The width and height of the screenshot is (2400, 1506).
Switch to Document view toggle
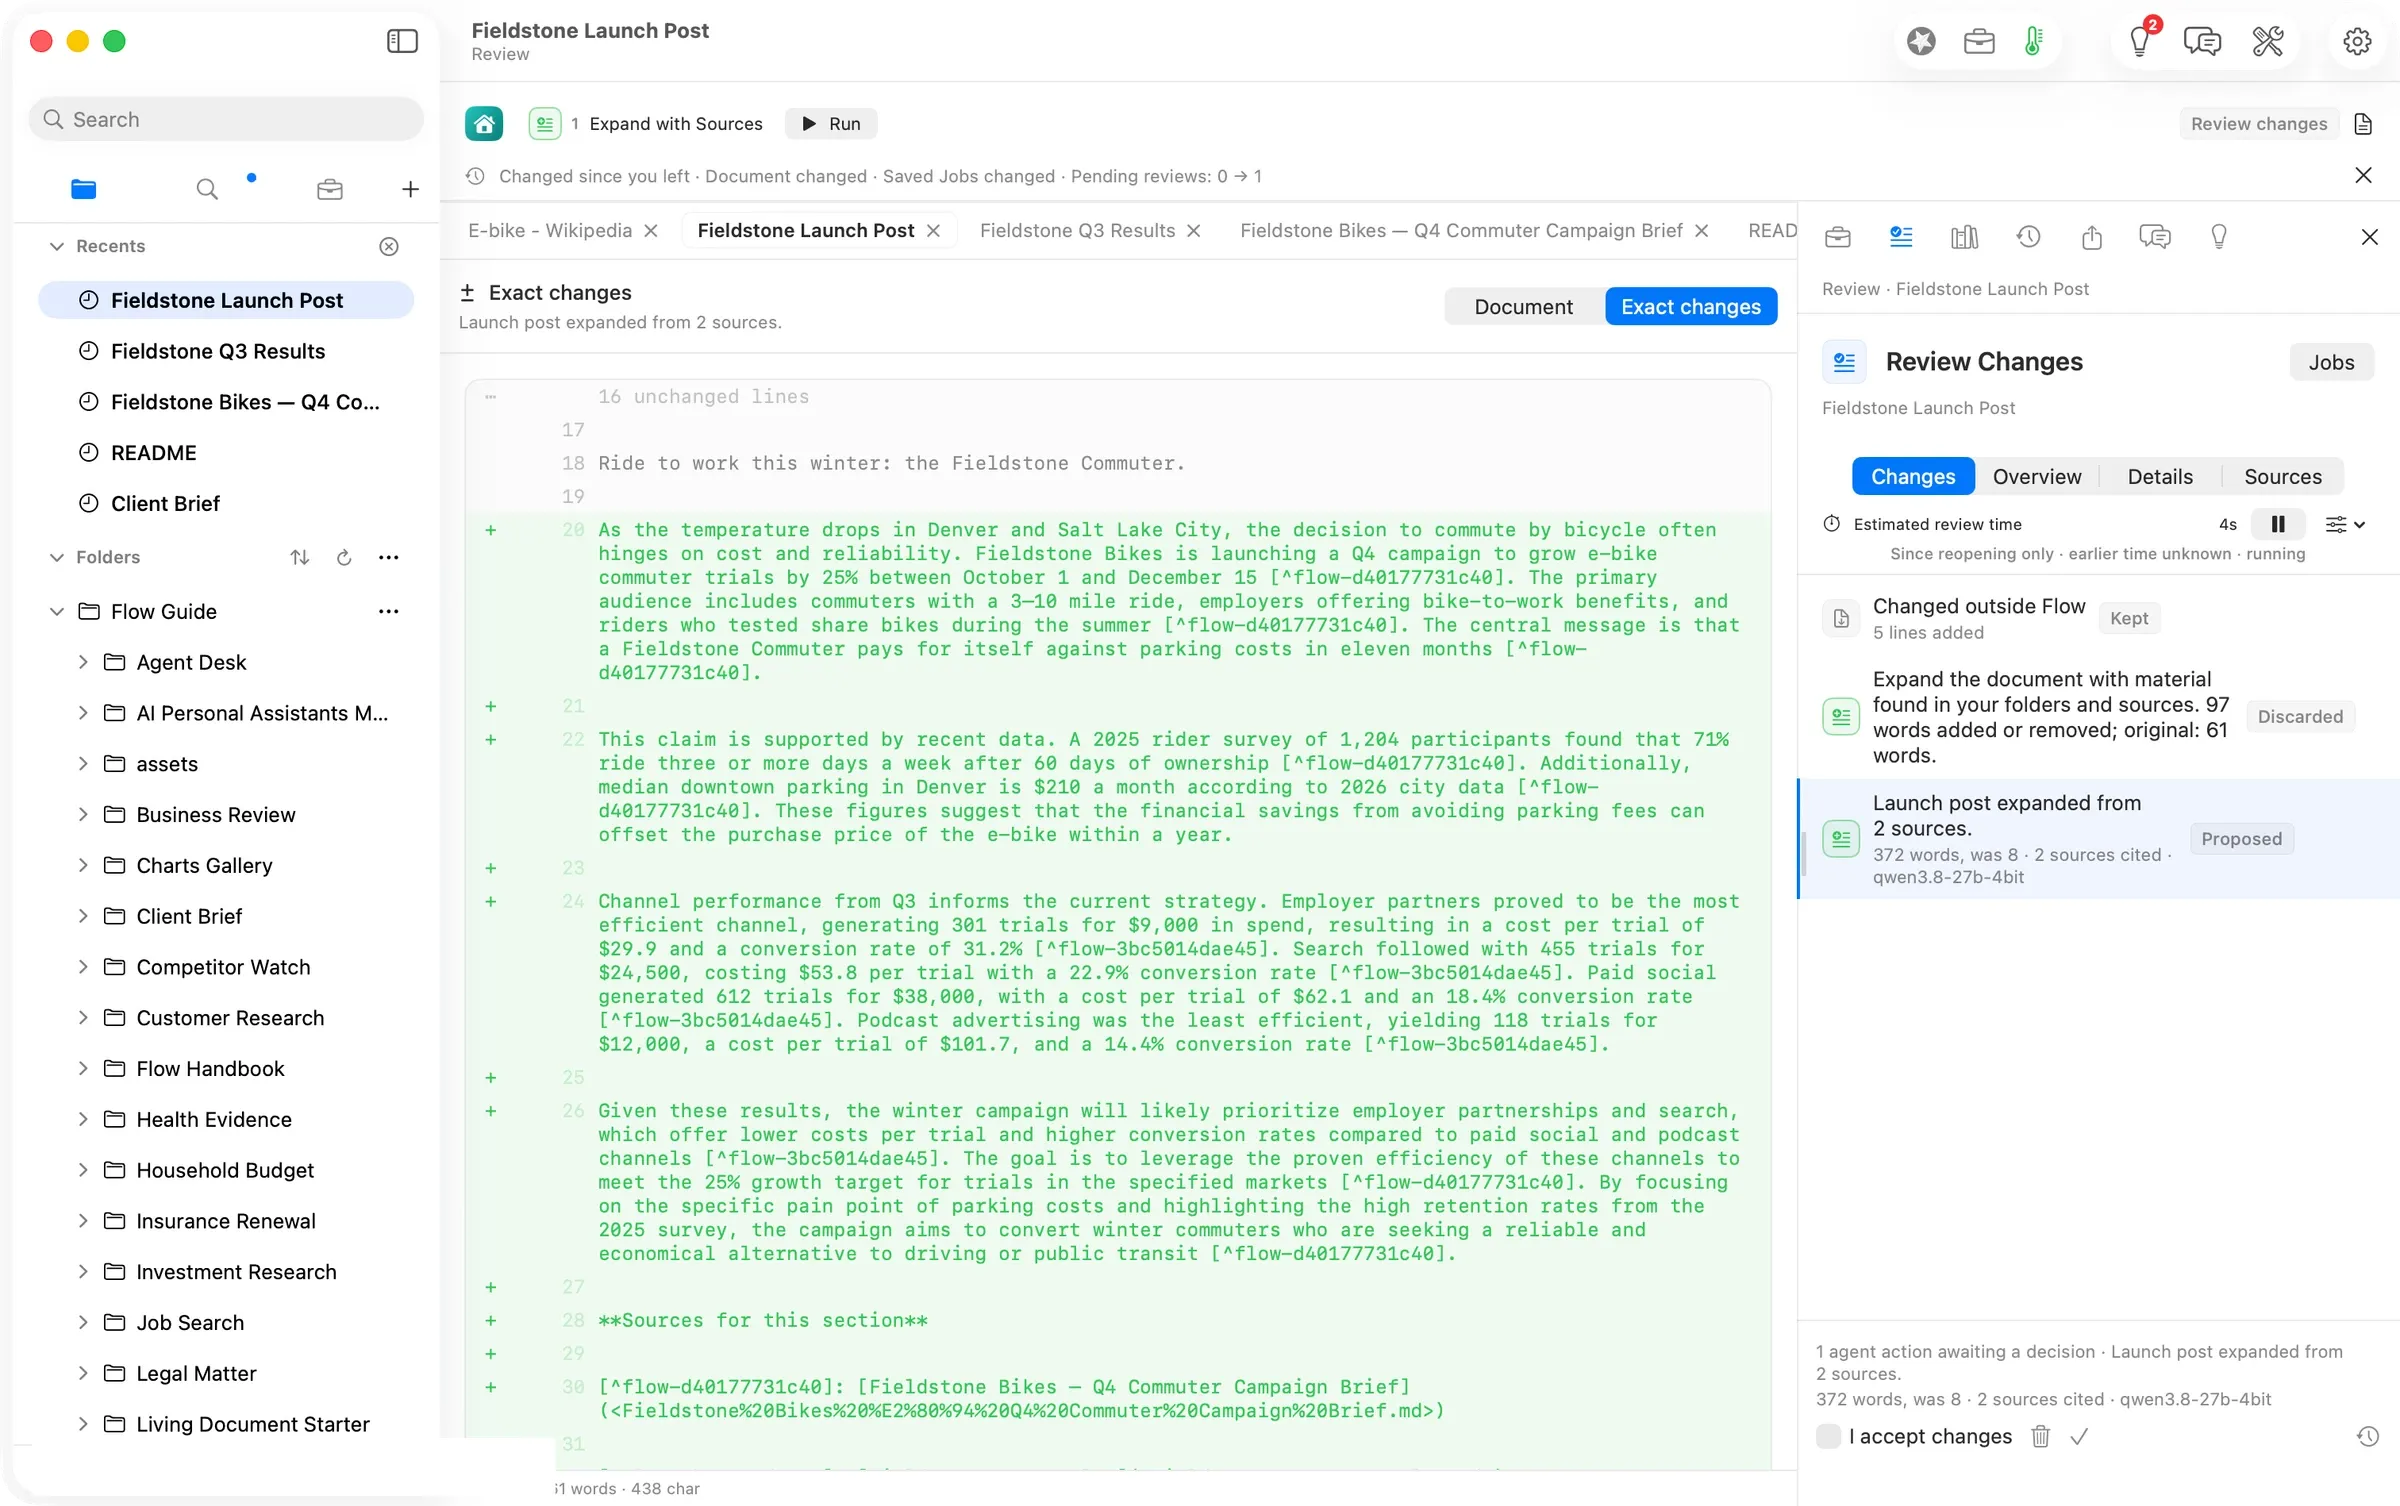1523,306
